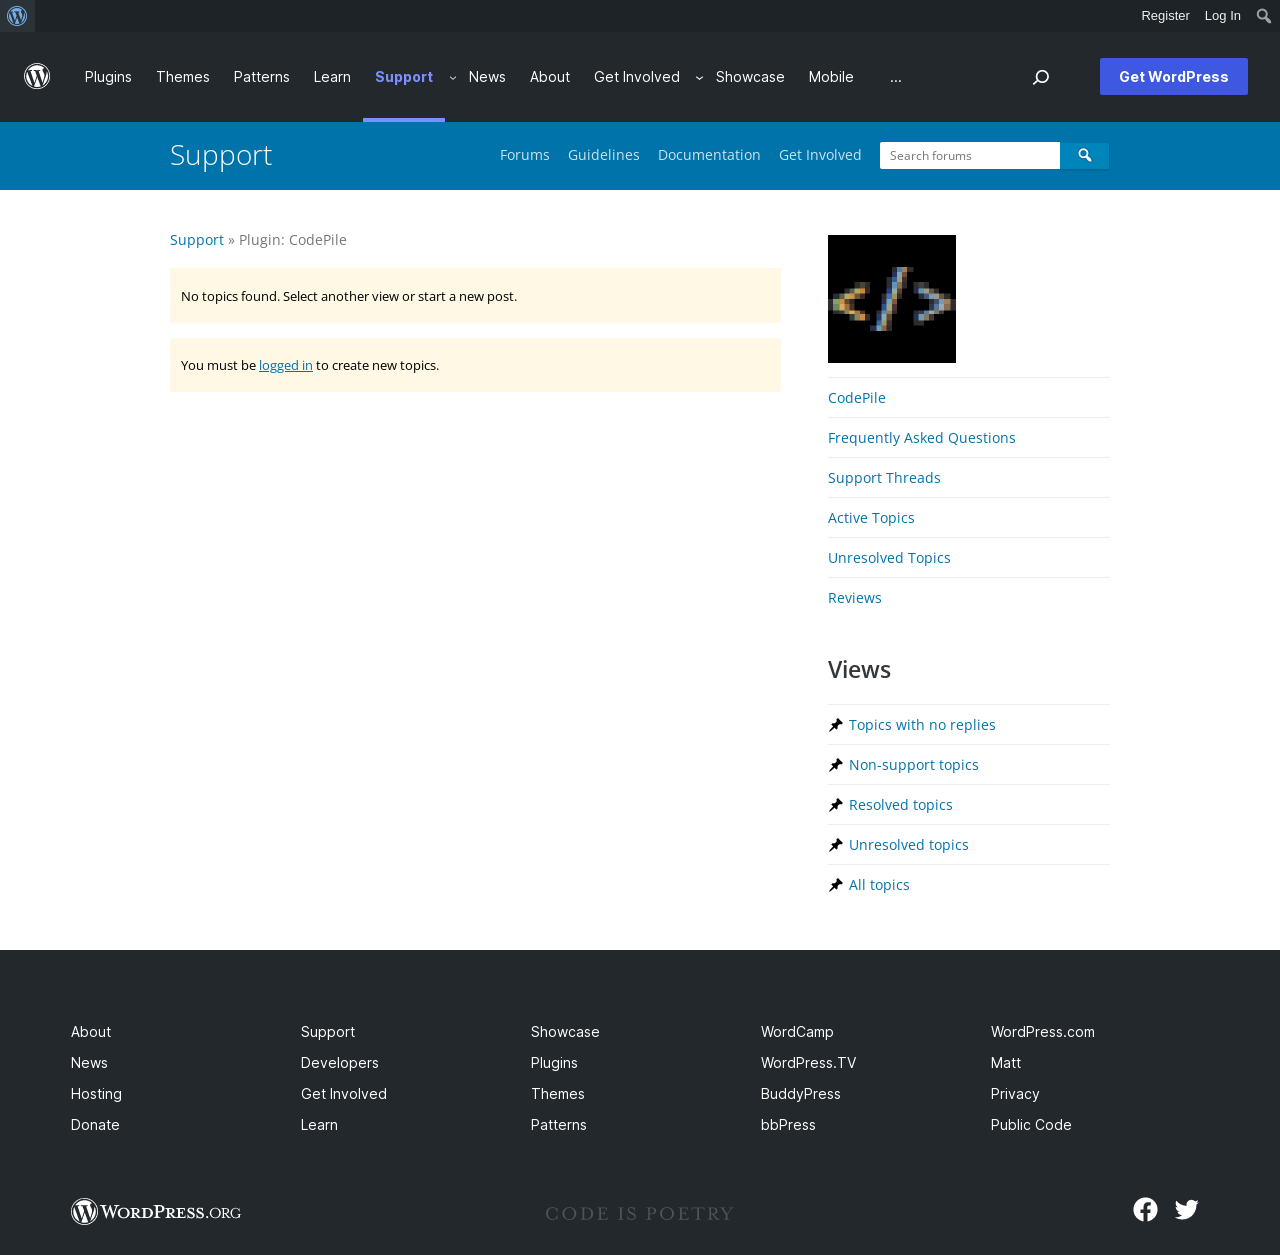This screenshot has height=1255, width=1280.
Task: View All topics
Action: click(879, 885)
